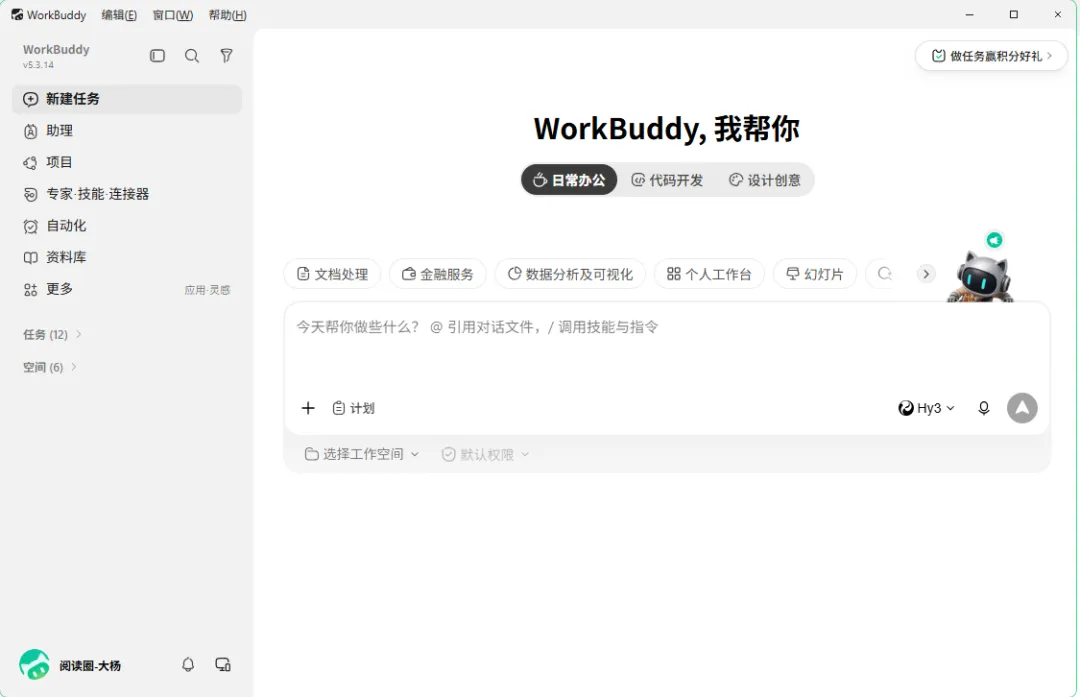Screen dimensions: 1080x697
Task: Select the 文档处理 quick chip
Action: click(332, 274)
